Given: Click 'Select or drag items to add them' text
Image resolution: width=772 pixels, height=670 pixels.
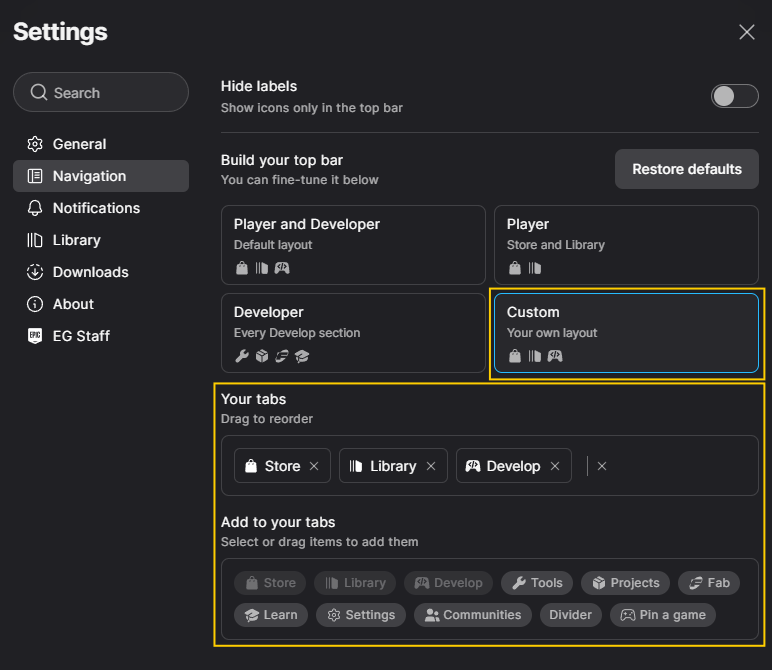Looking at the screenshot, I should click(x=320, y=542).
